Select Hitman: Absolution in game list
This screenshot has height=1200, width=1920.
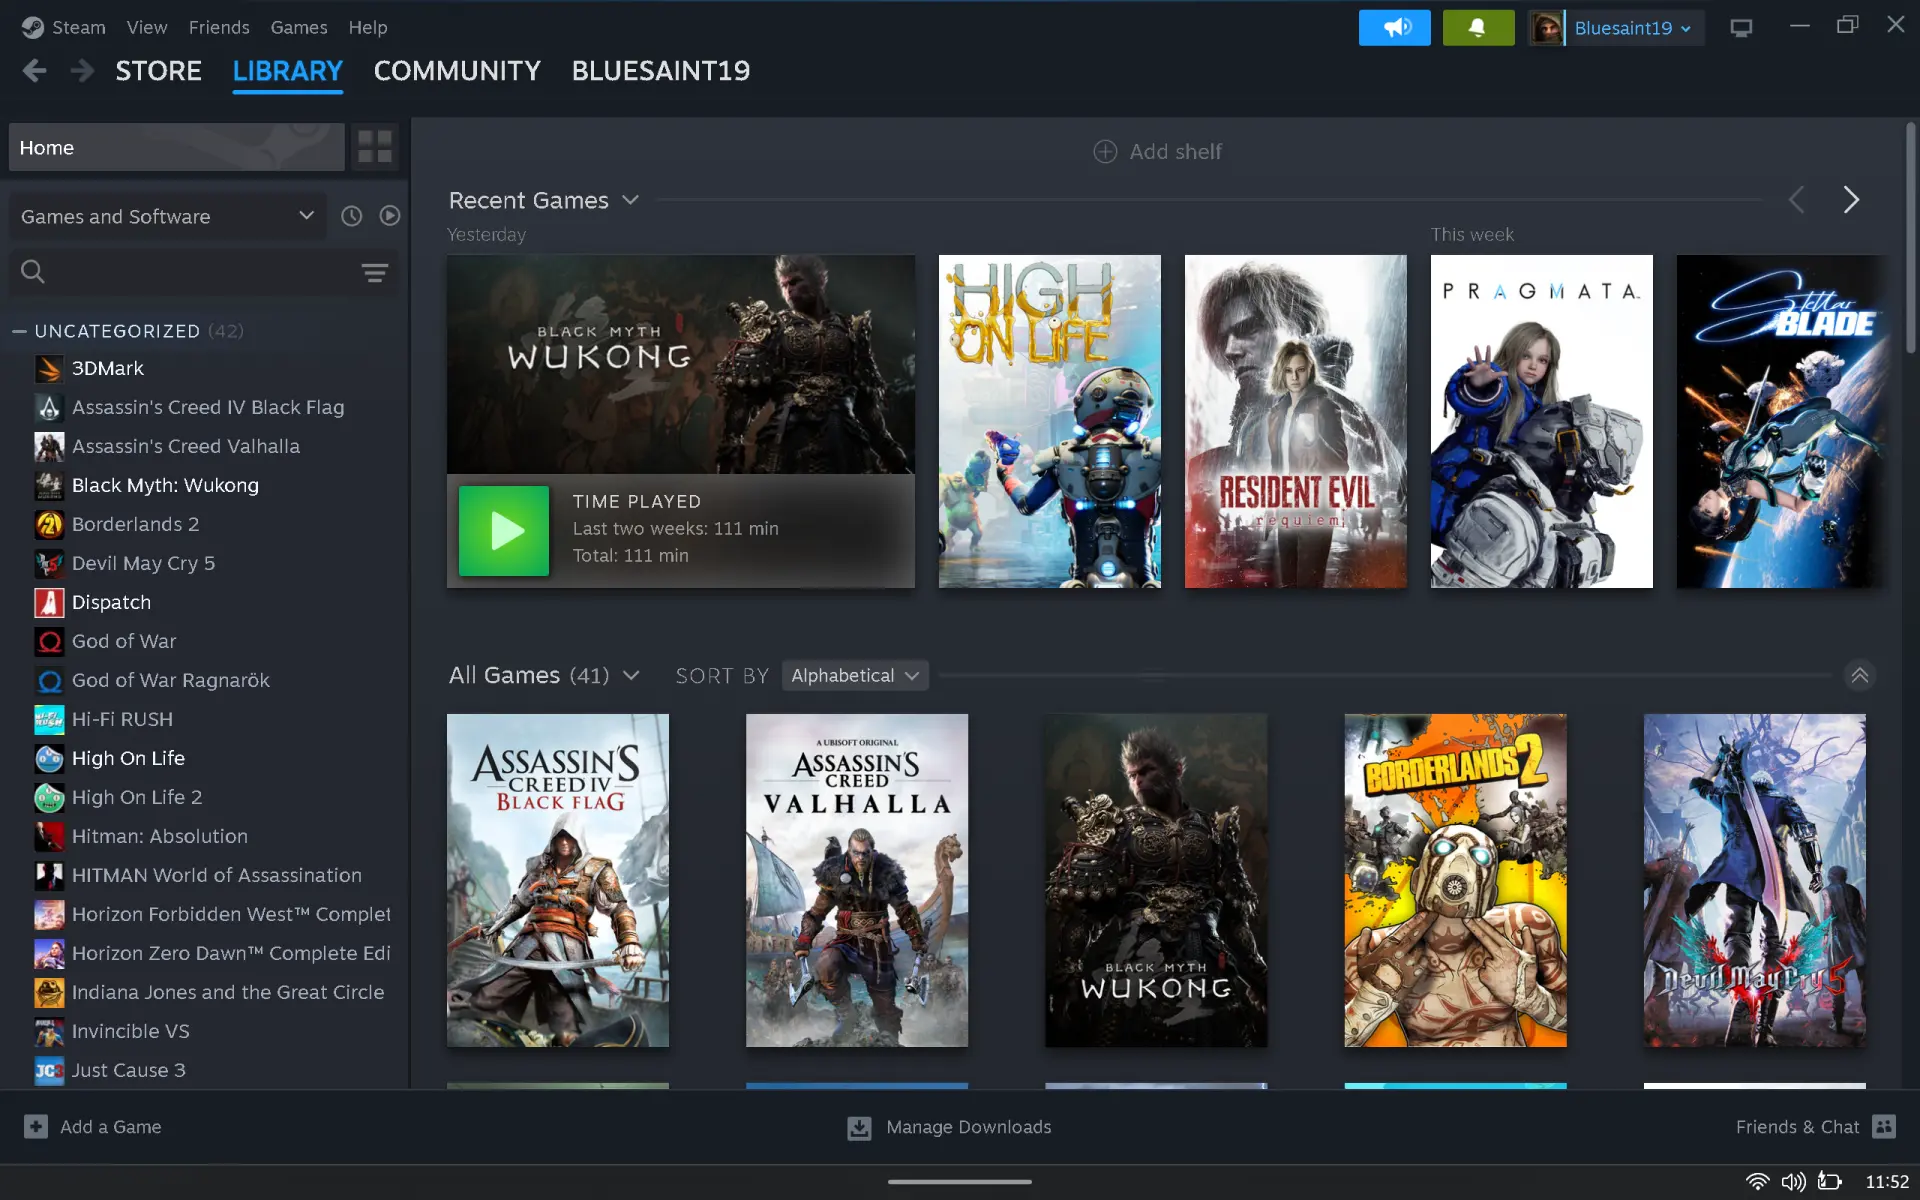160,837
